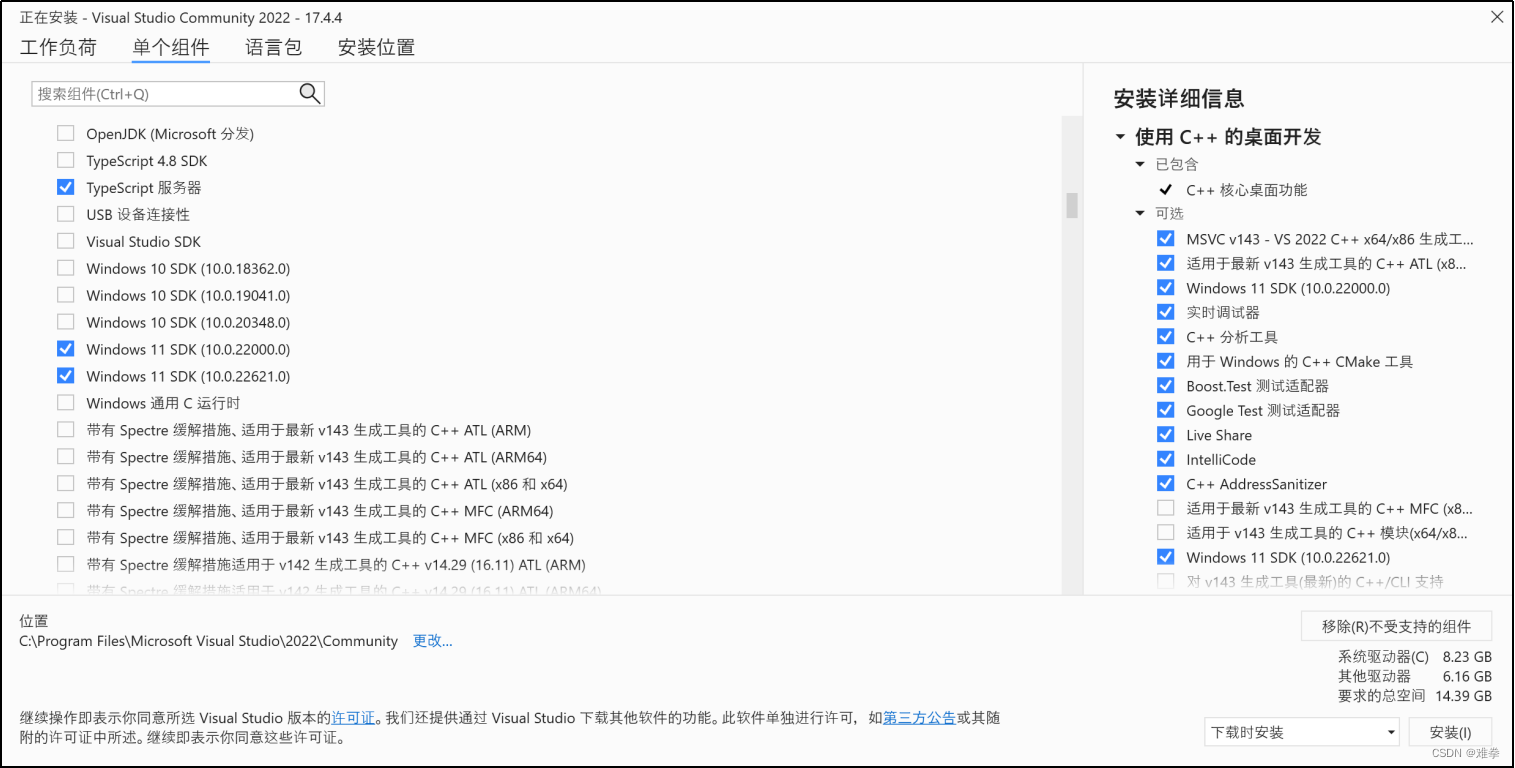Uncheck C++ 分析工具 option

point(1166,337)
